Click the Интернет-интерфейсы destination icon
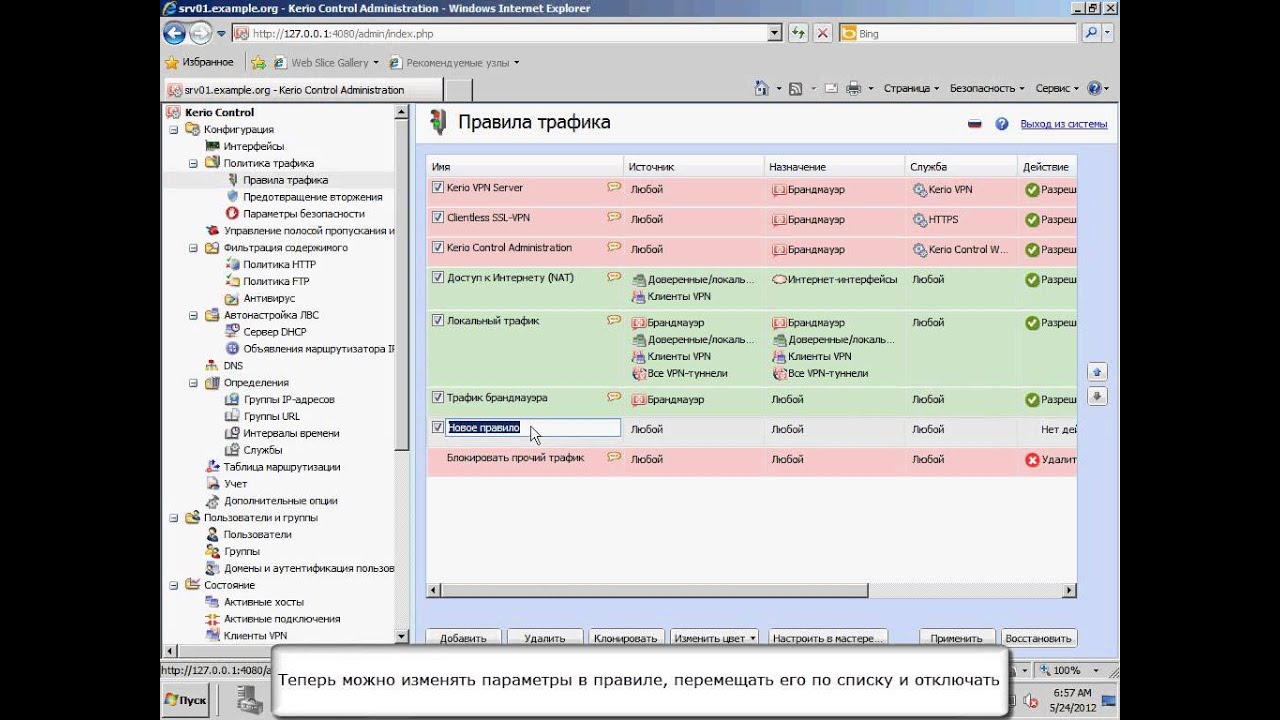The width and height of the screenshot is (1280, 720). pyautogui.click(x=779, y=280)
